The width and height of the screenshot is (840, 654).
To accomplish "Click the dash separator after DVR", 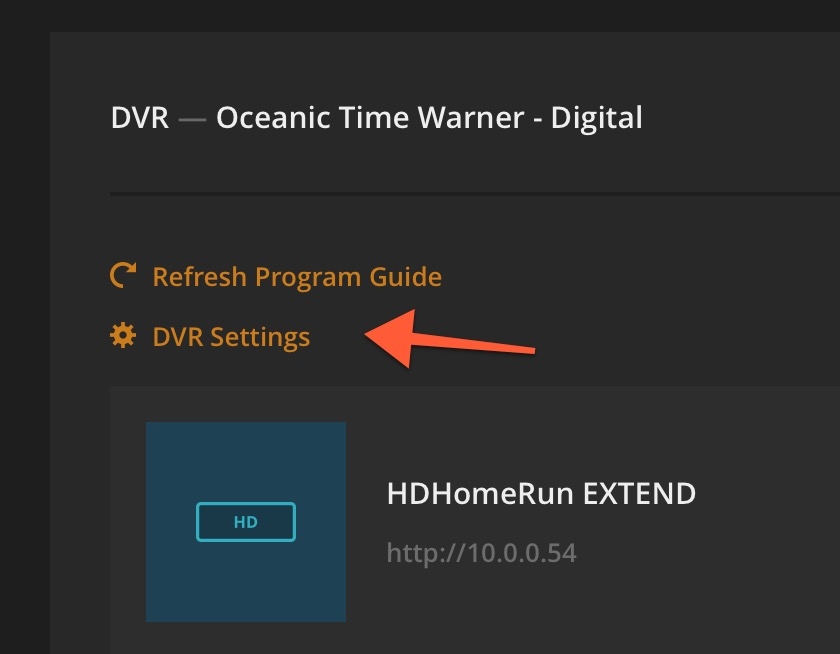I will (192, 120).
